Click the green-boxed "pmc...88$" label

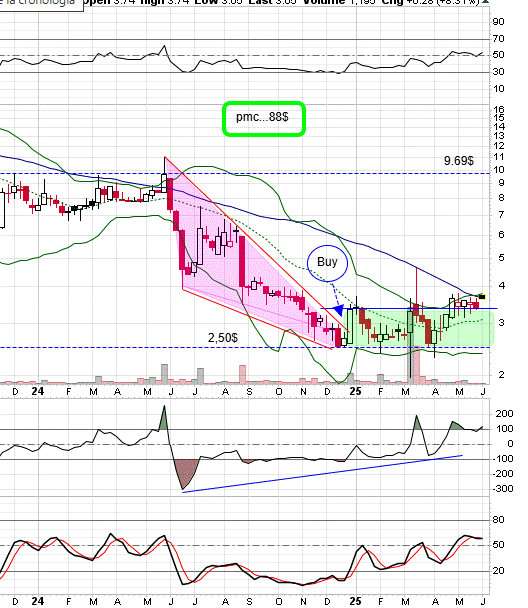[x=264, y=119]
